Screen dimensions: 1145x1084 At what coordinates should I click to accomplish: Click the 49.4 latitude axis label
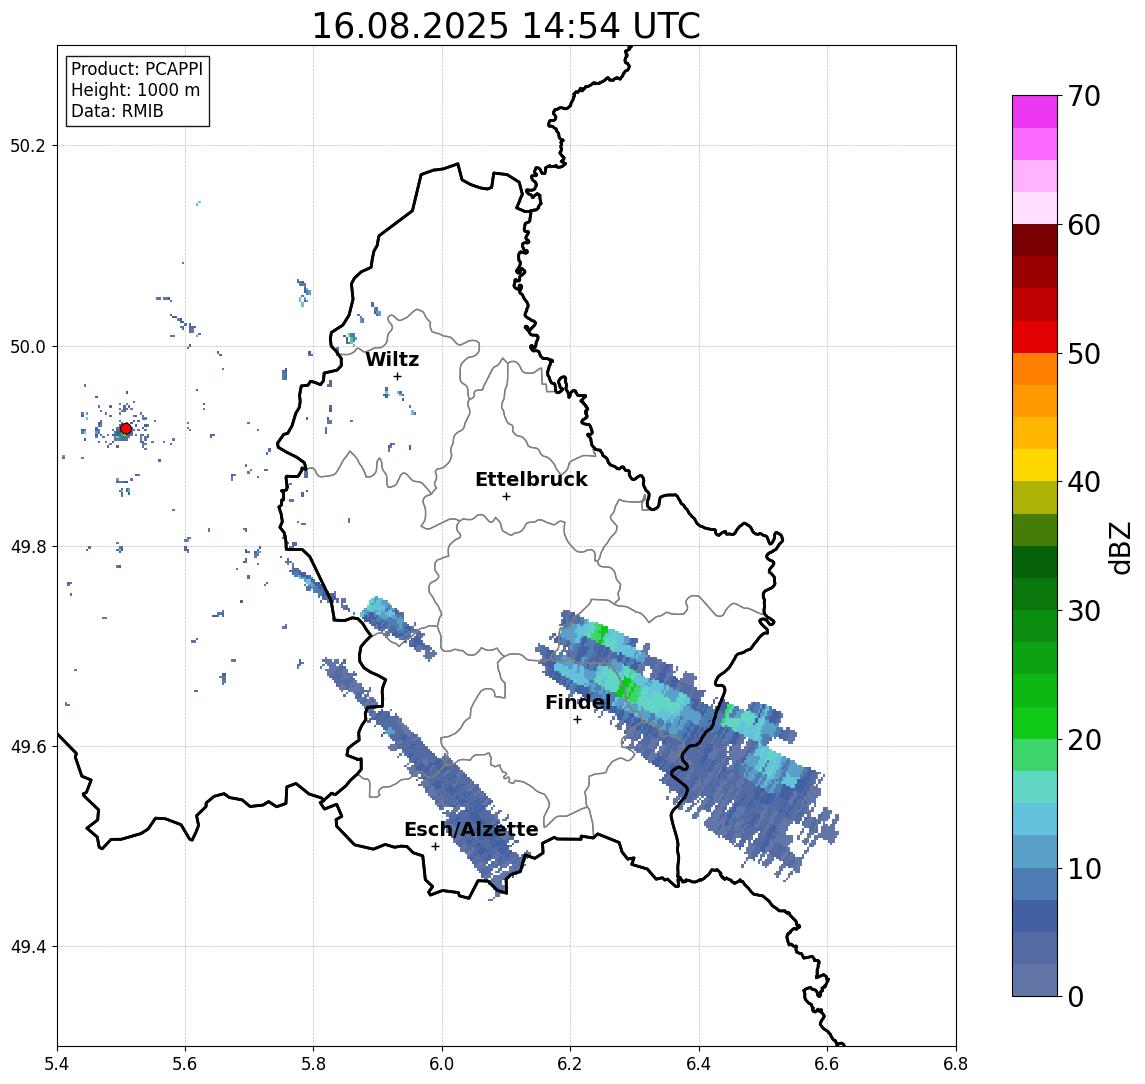[27, 947]
